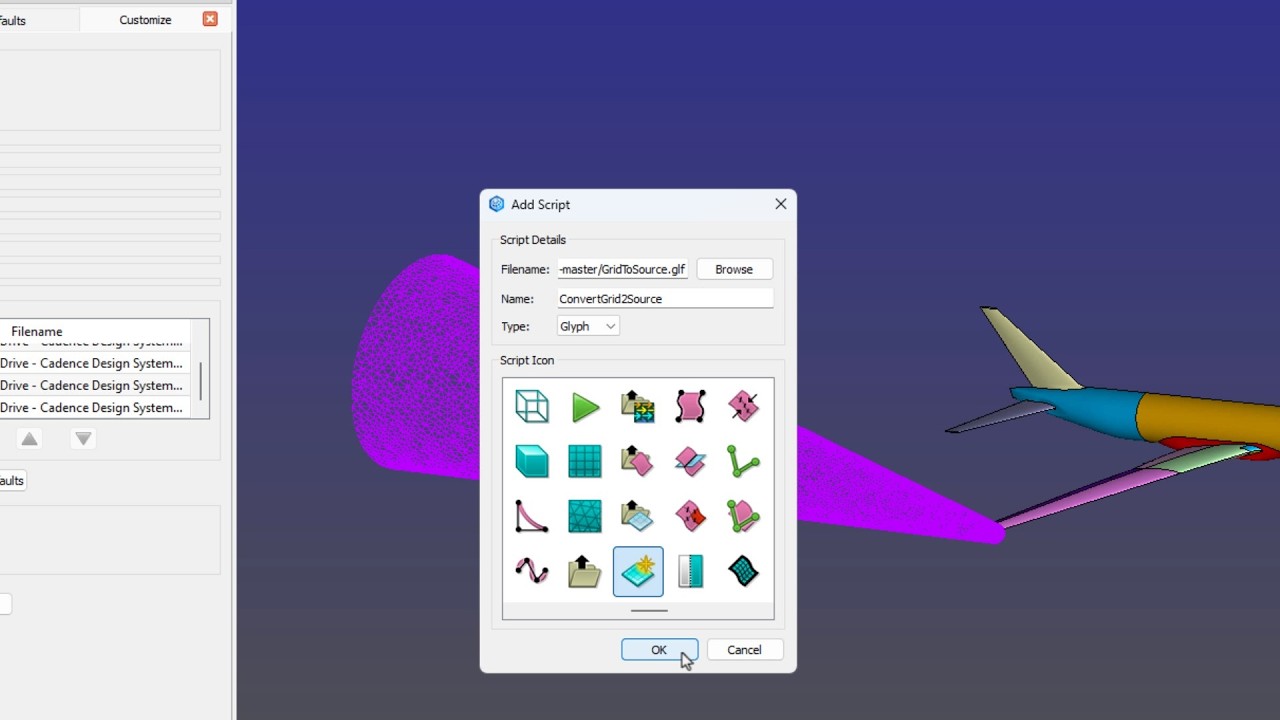The image size is (1280, 720).
Task: Cancel the Add Script dialog
Action: click(x=744, y=650)
